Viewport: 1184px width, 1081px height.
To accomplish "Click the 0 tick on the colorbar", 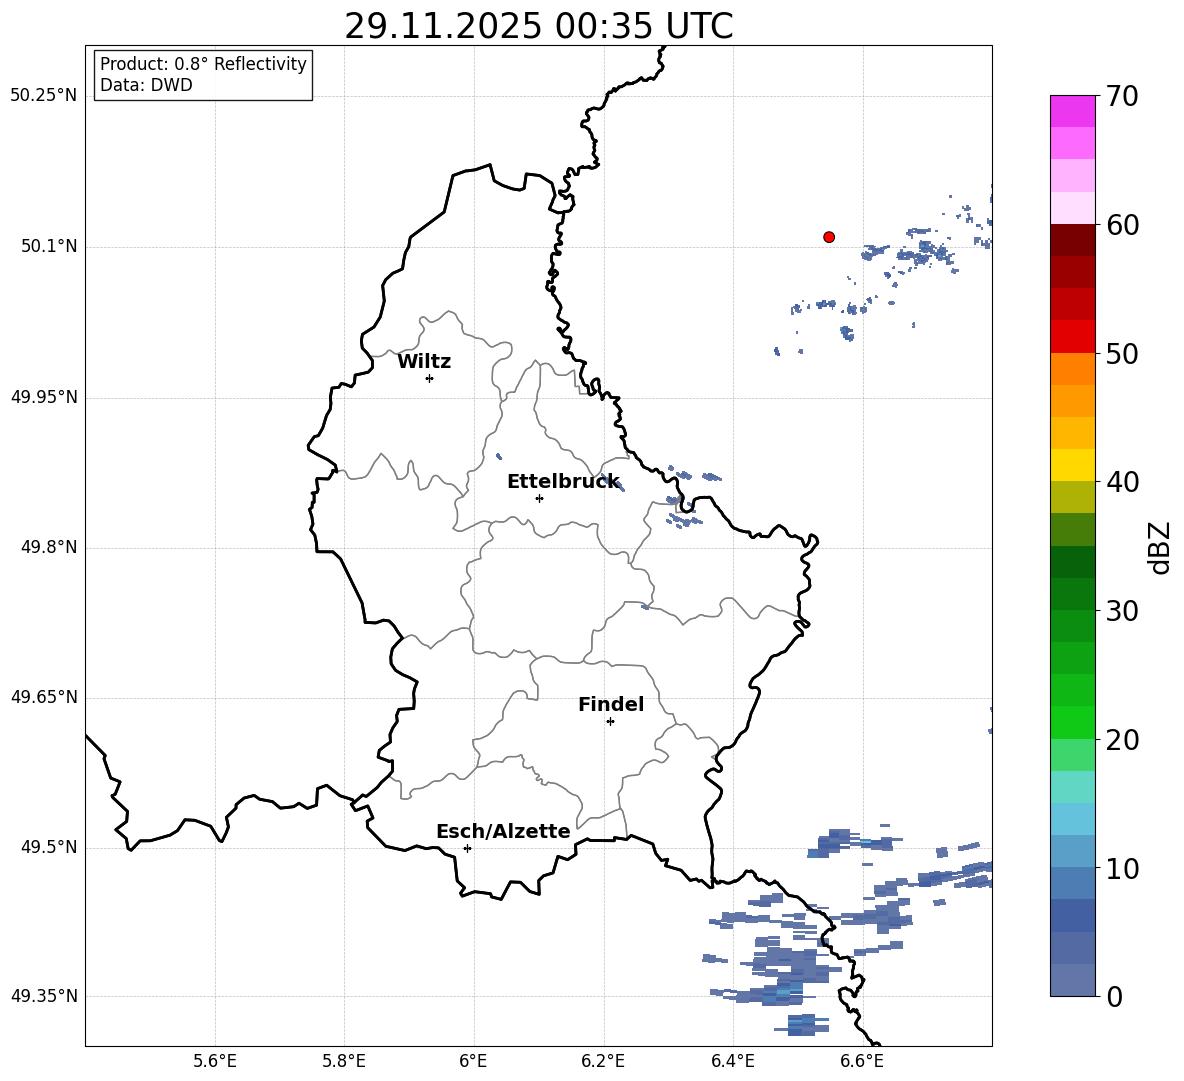I will (x=1115, y=996).
